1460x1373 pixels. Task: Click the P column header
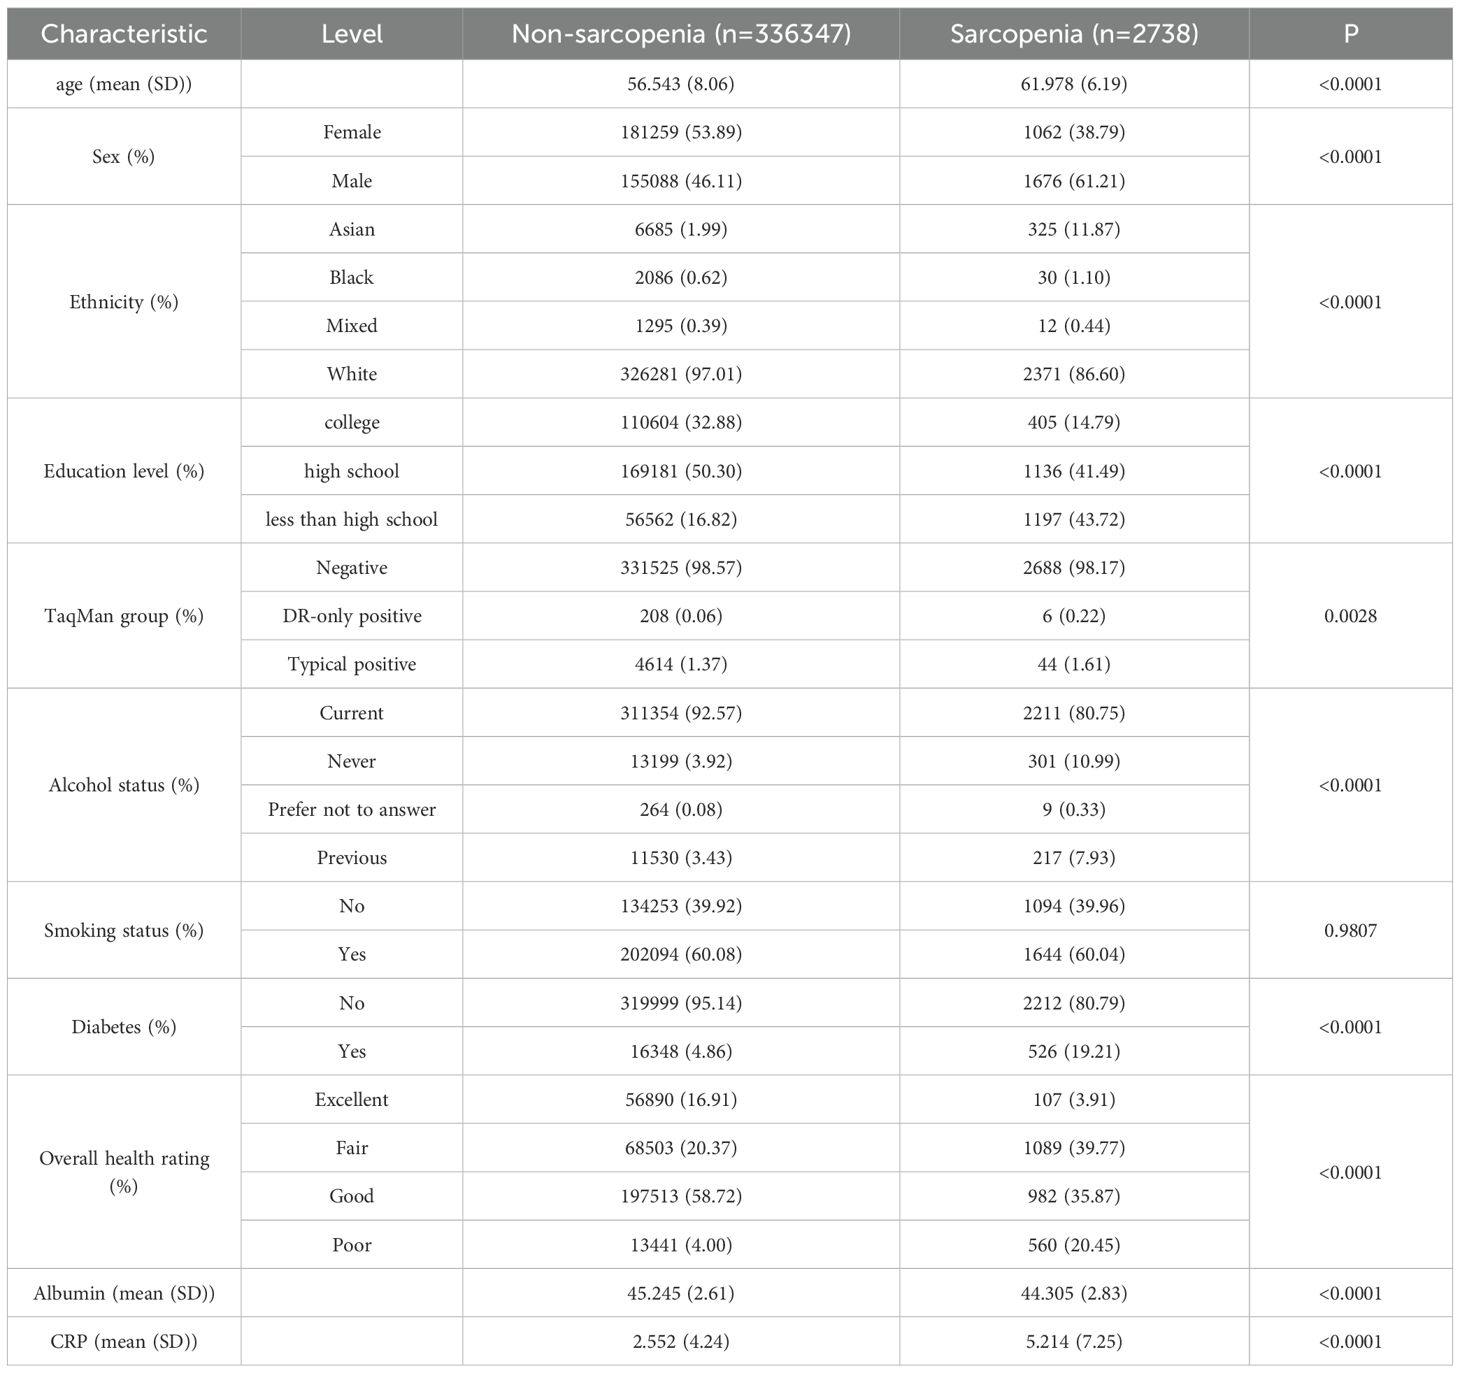[1350, 34]
